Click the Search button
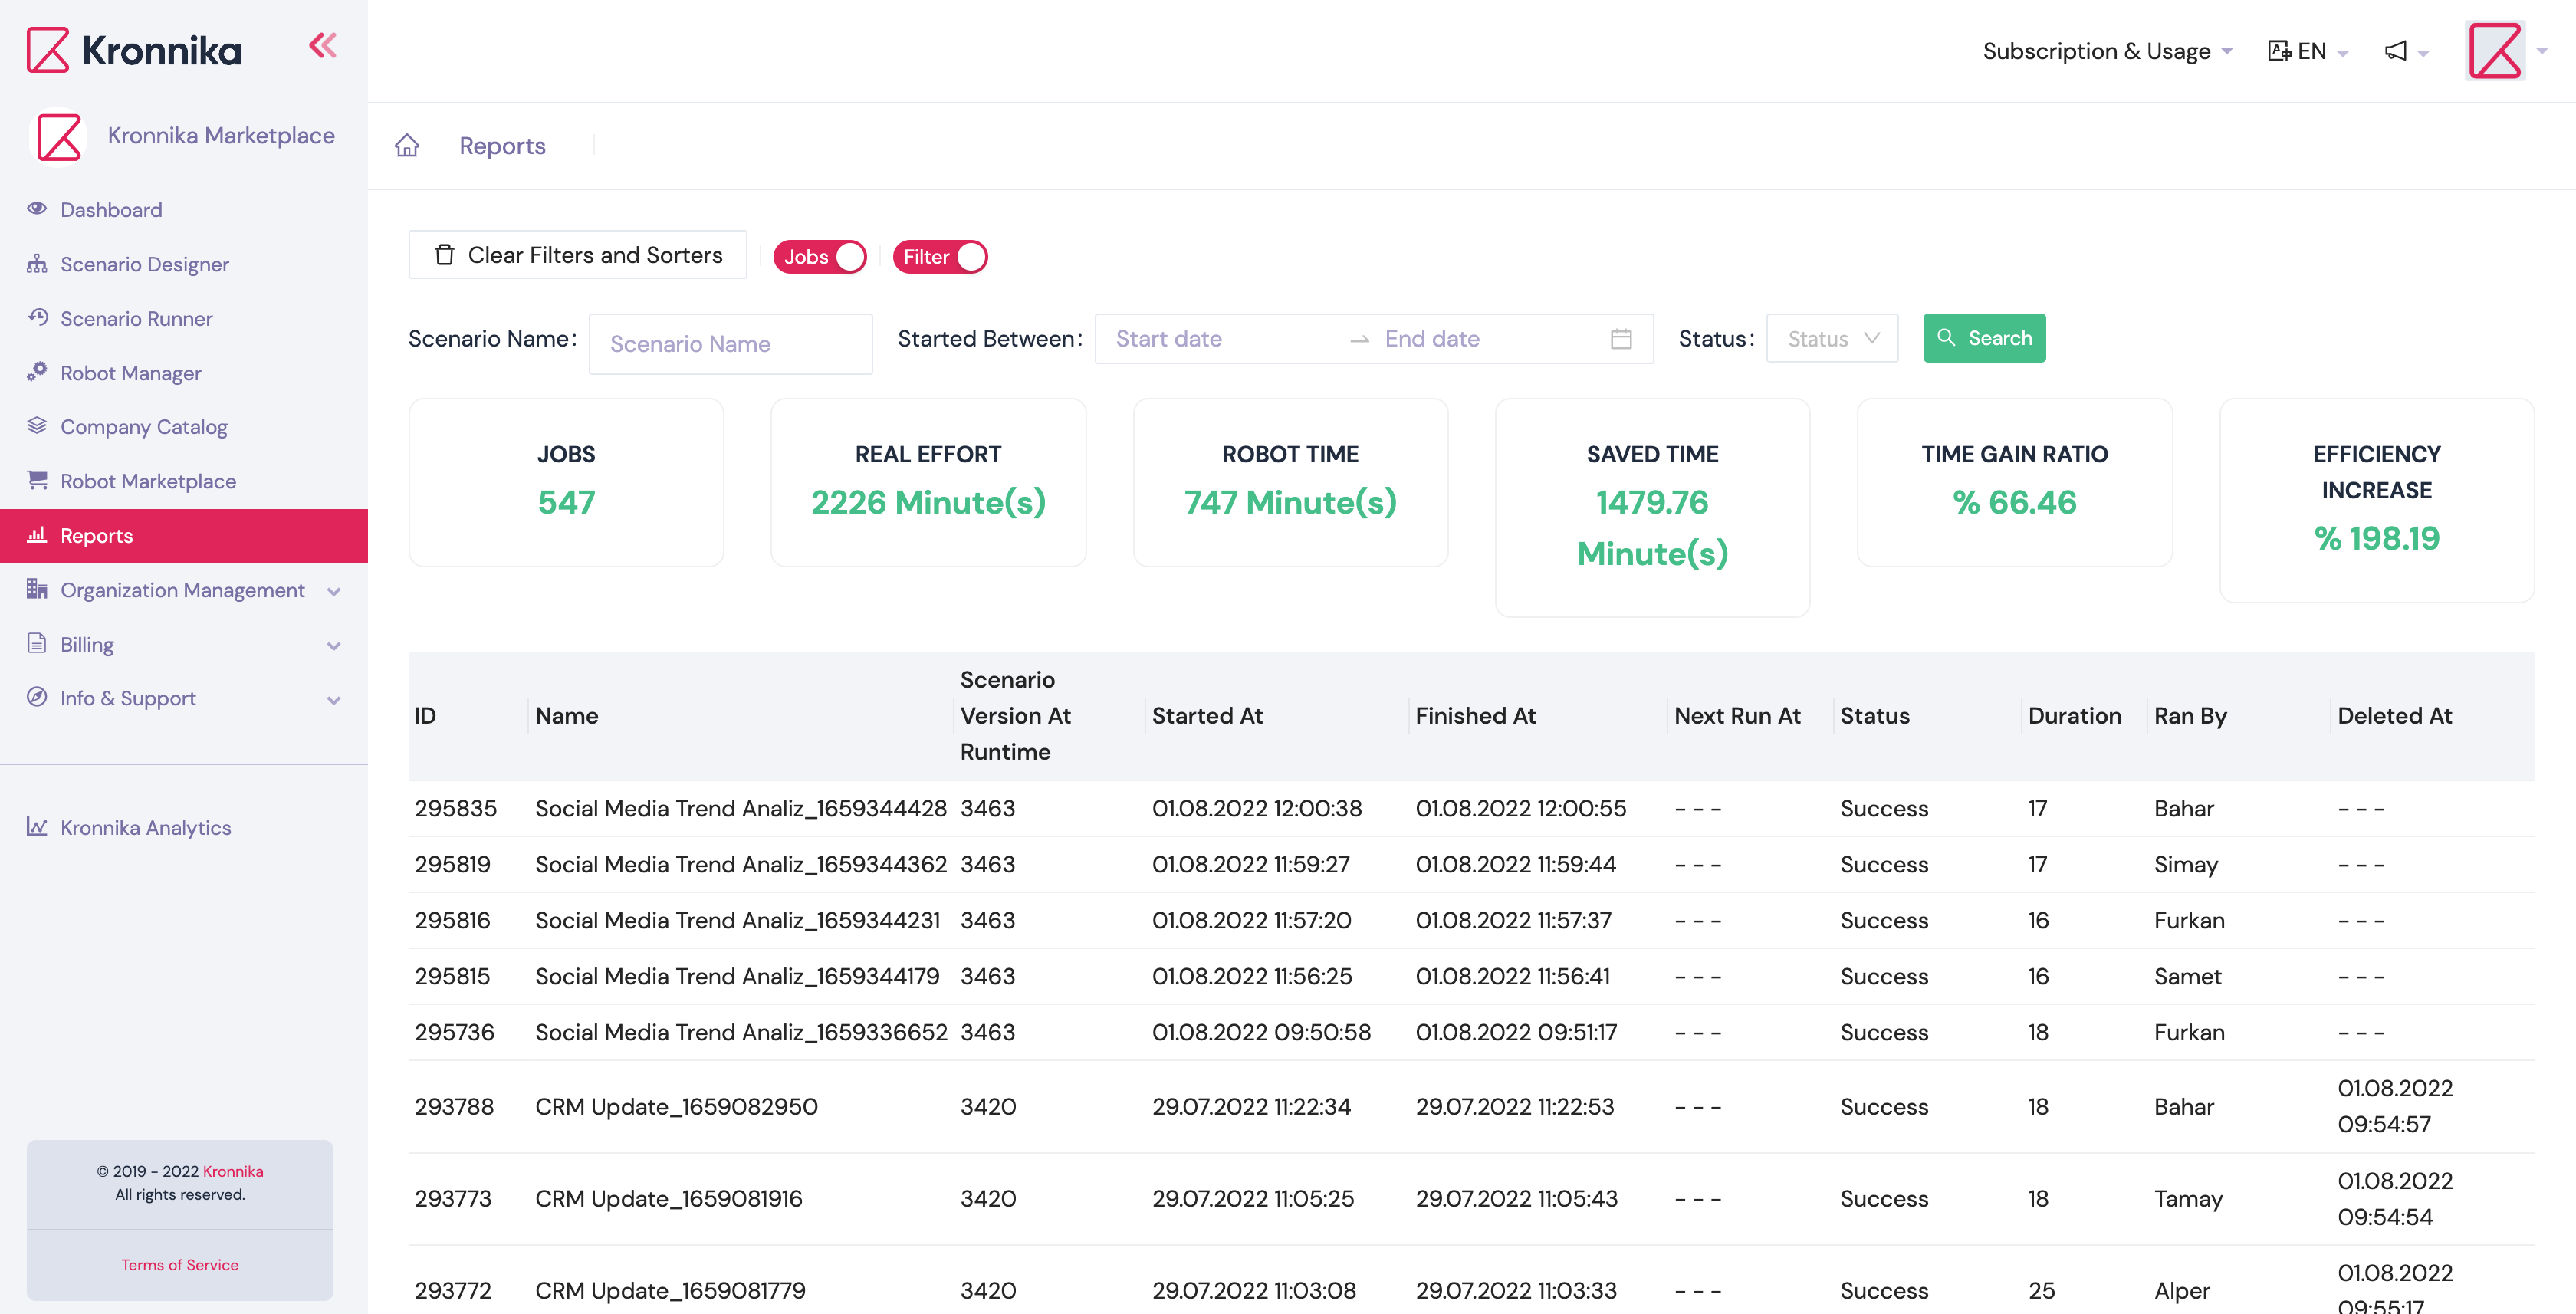The image size is (2576, 1314). pos(1984,338)
